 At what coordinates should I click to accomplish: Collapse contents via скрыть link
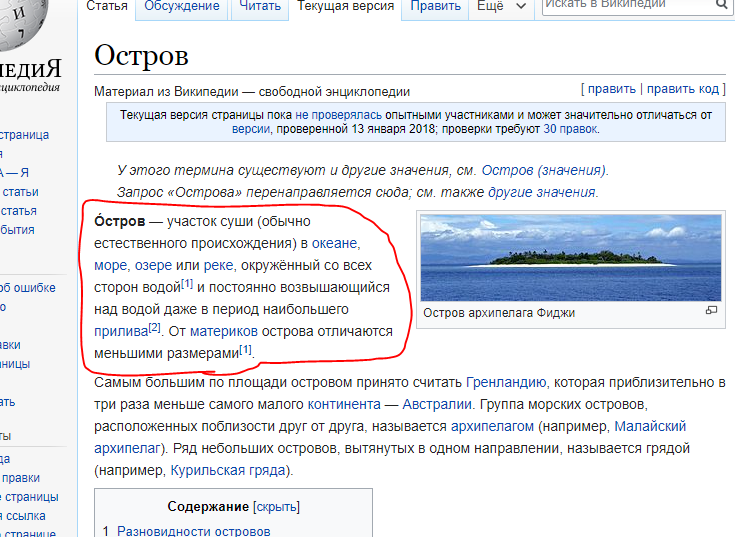click(277, 507)
